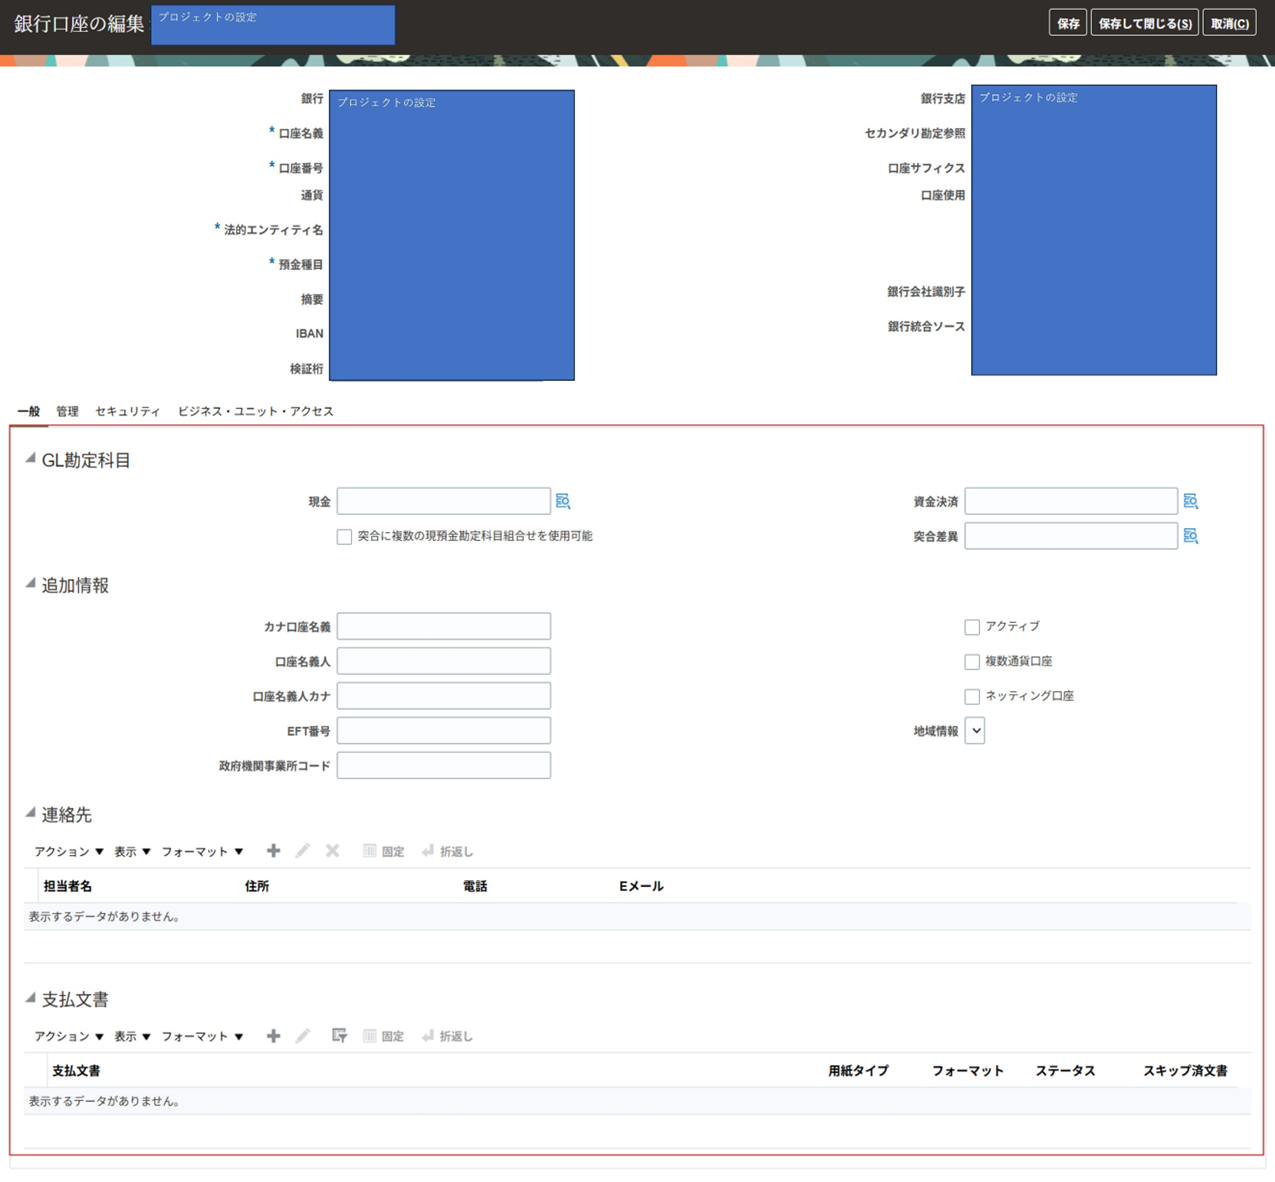
Task: Click the カナ口座名義 input field
Action: point(443,627)
